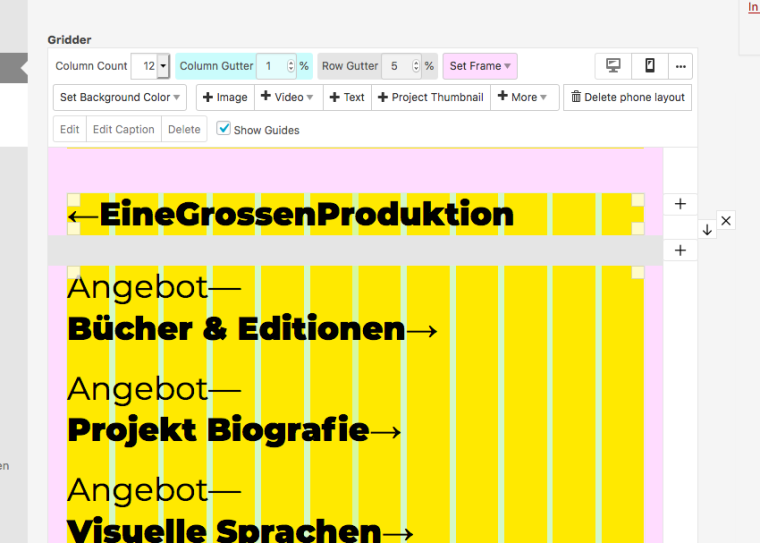The image size is (760, 543).
Task: Uncheck the Show Guides checkbox
Action: [x=224, y=129]
